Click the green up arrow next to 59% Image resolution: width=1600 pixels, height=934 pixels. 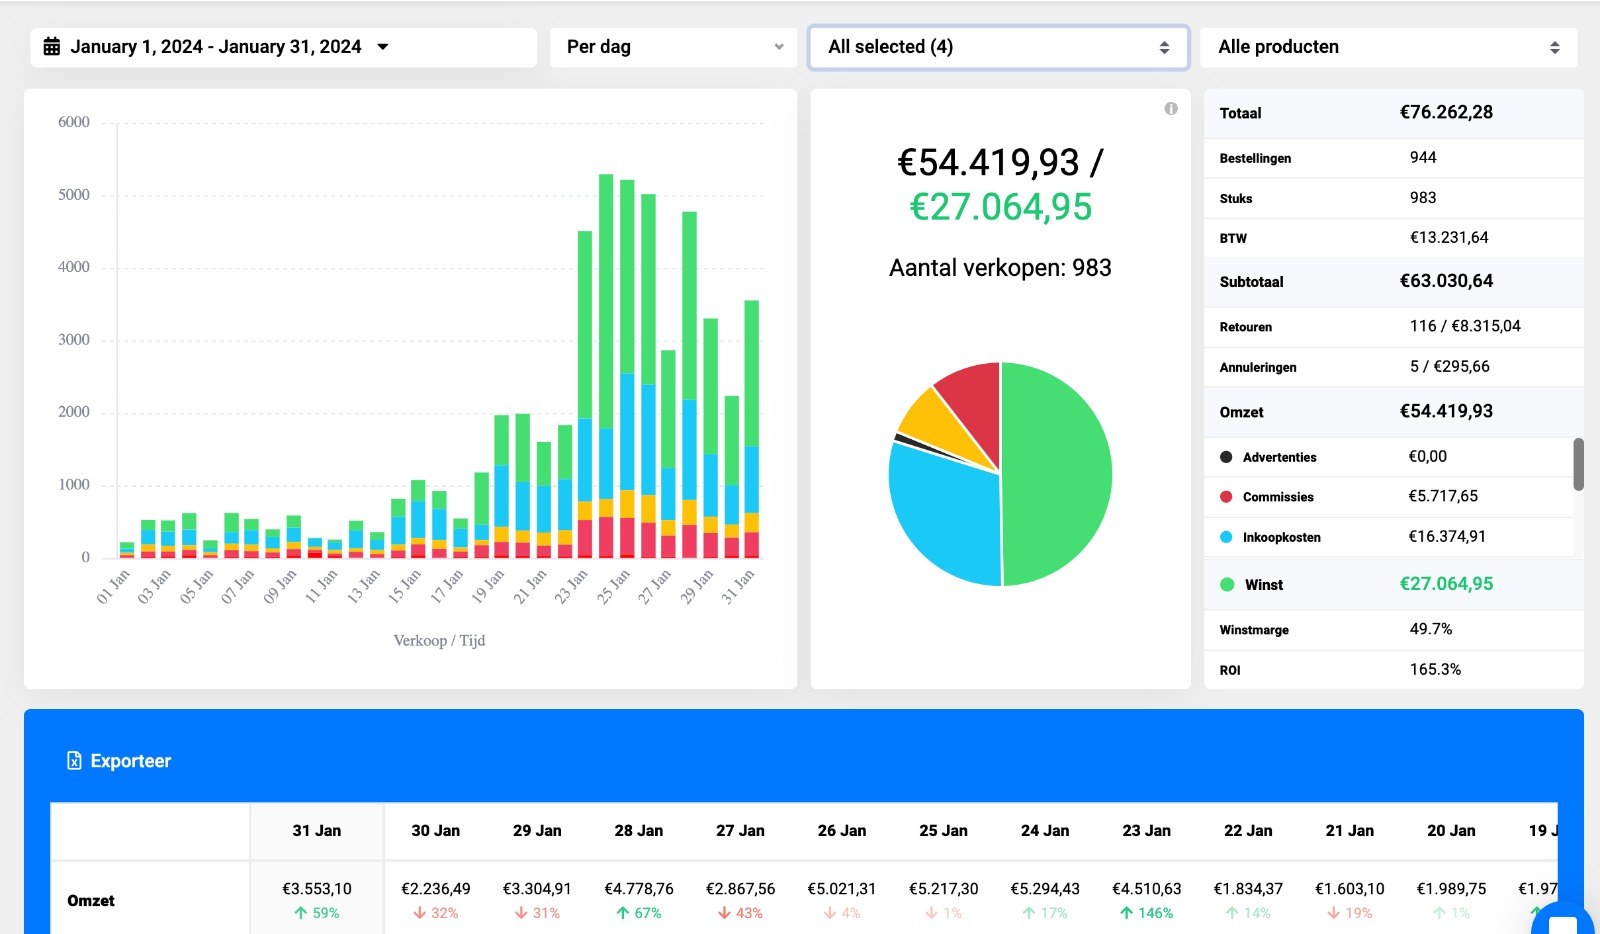300,913
